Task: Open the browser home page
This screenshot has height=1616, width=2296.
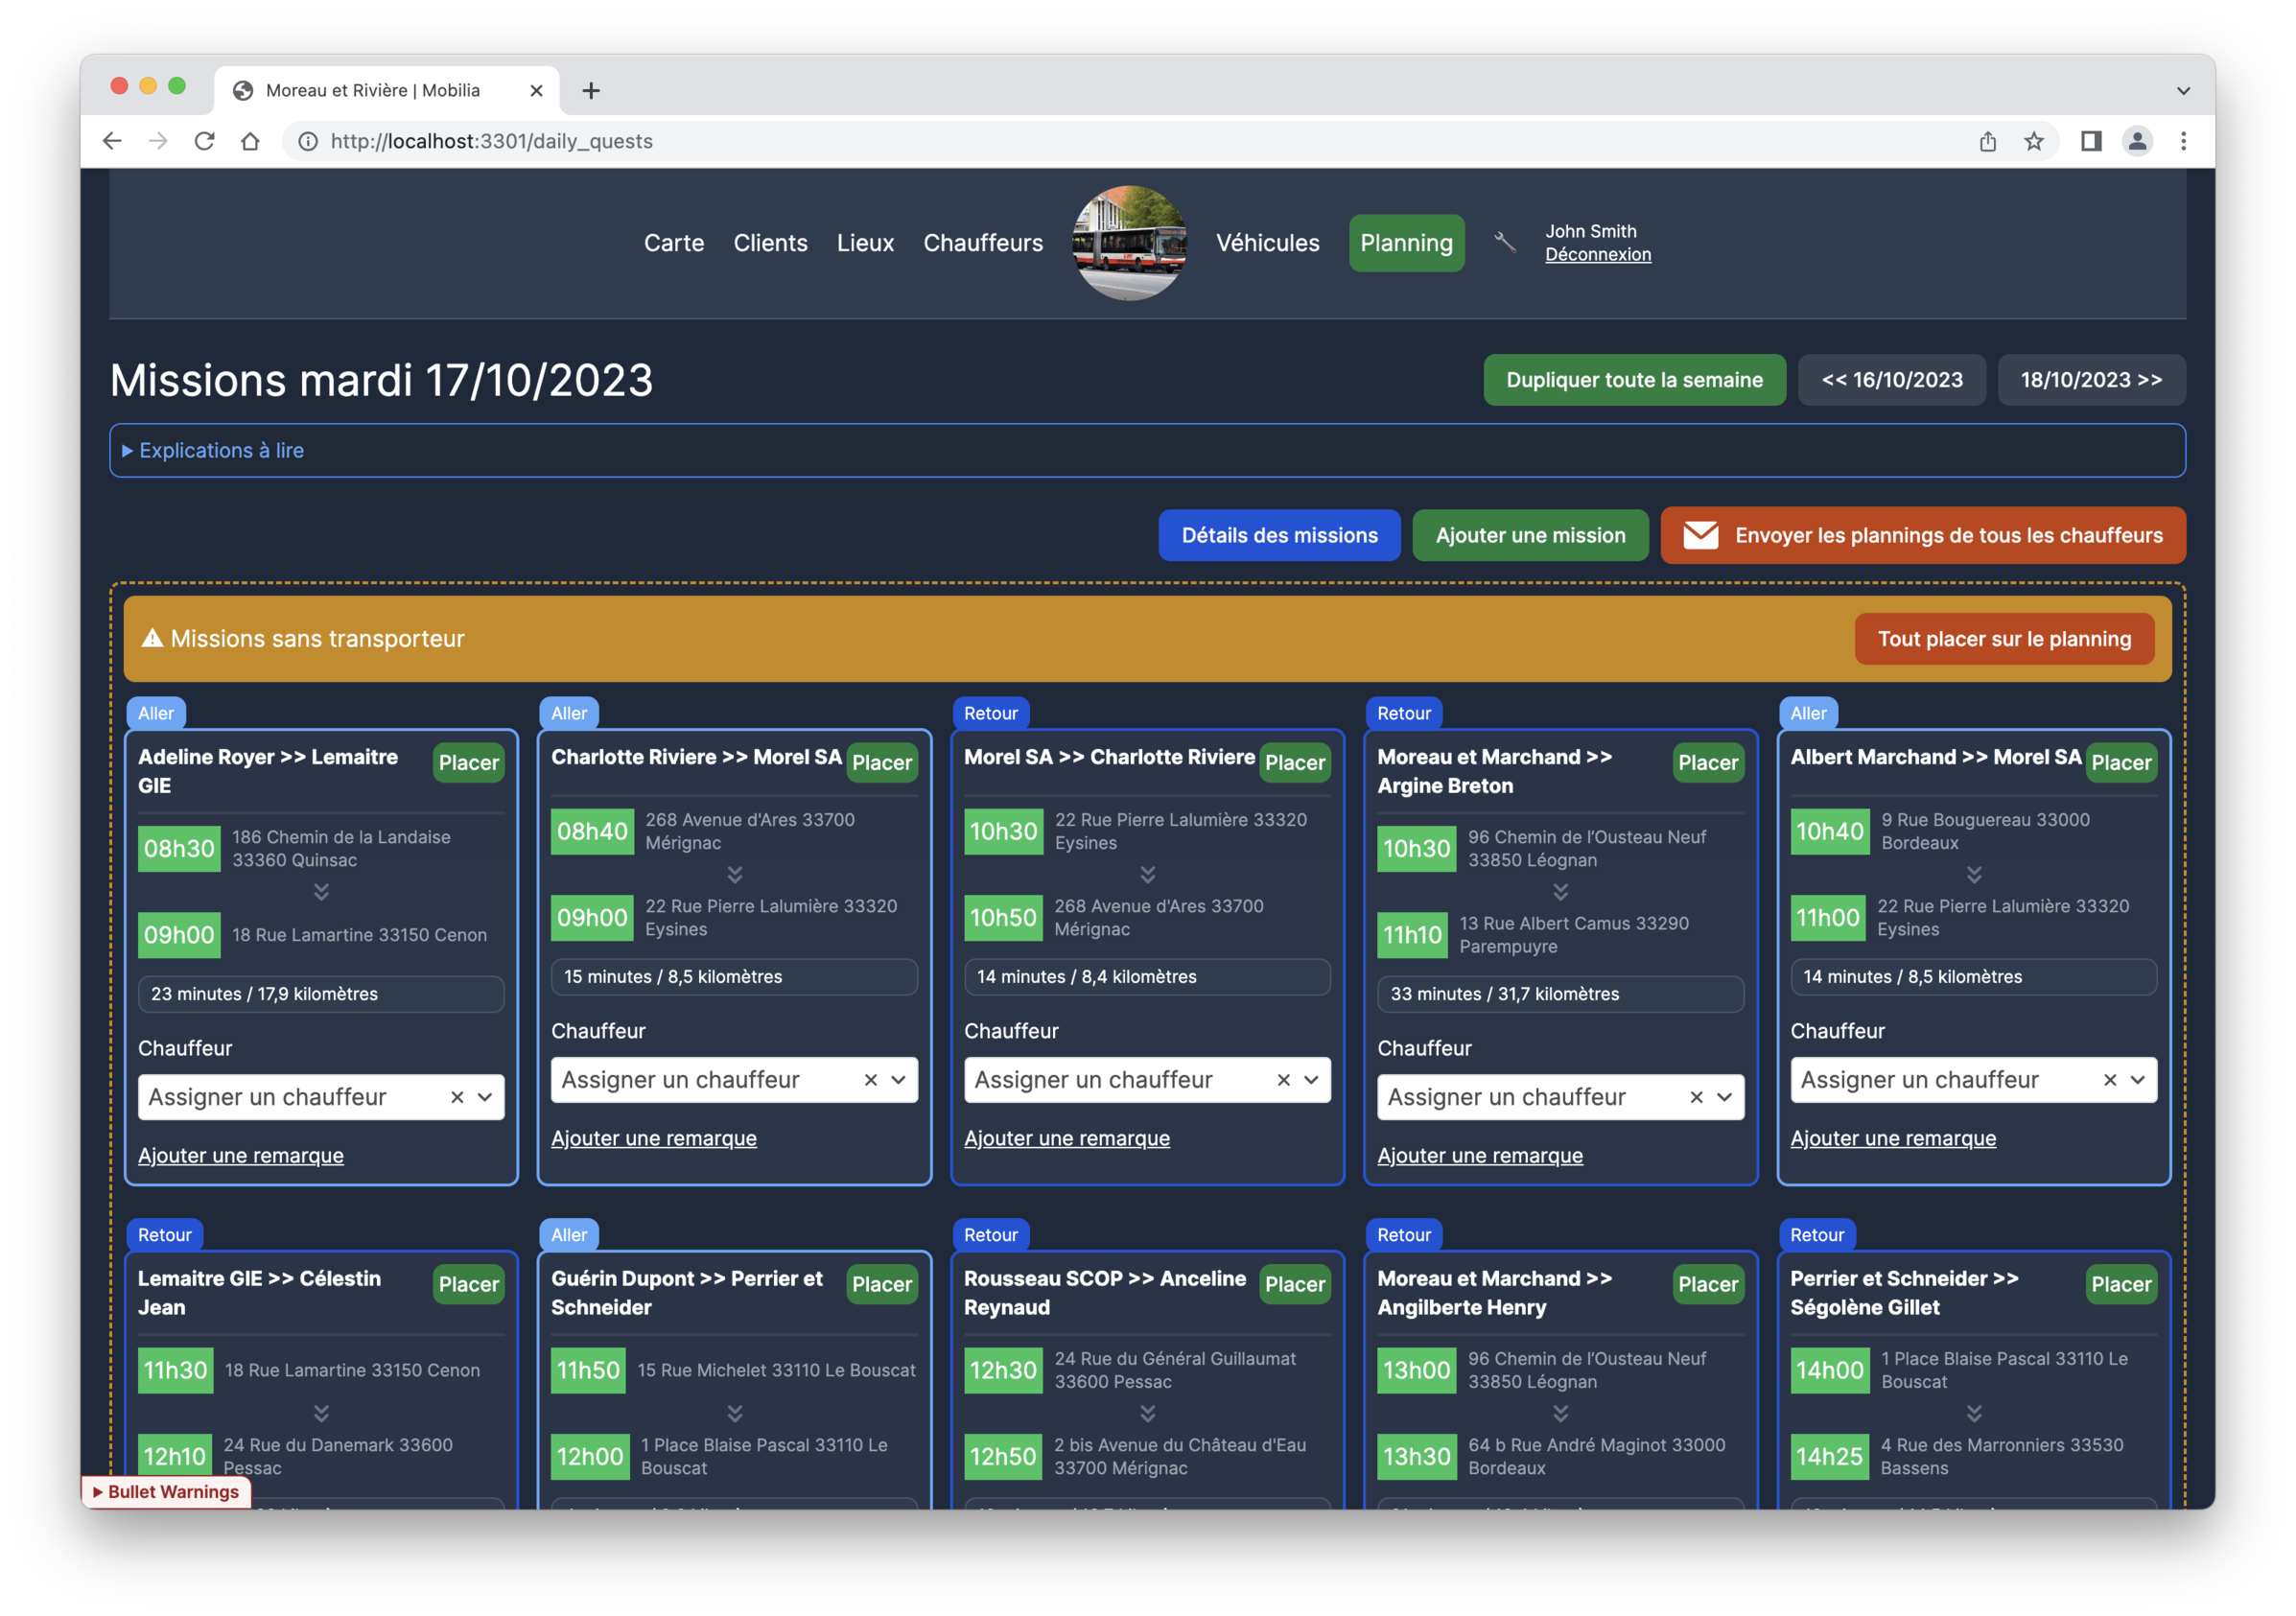Action: [250, 141]
